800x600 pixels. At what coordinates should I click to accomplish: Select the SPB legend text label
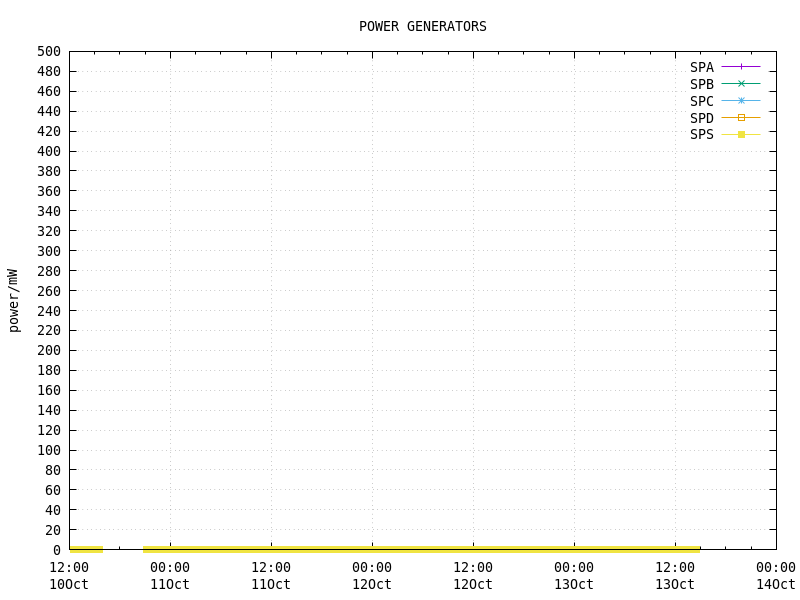coord(701,84)
